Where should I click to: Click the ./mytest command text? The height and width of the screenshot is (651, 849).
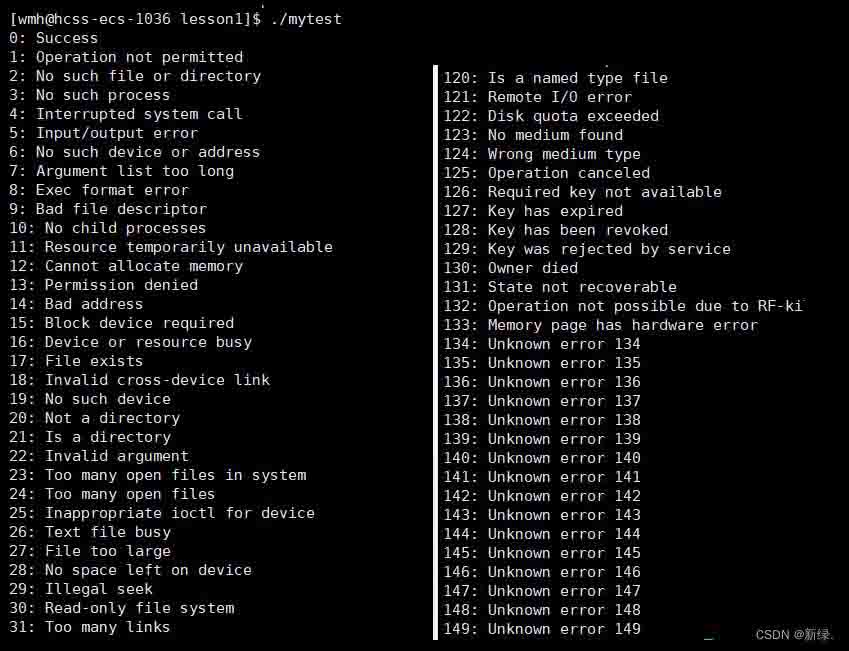pyautogui.click(x=306, y=19)
